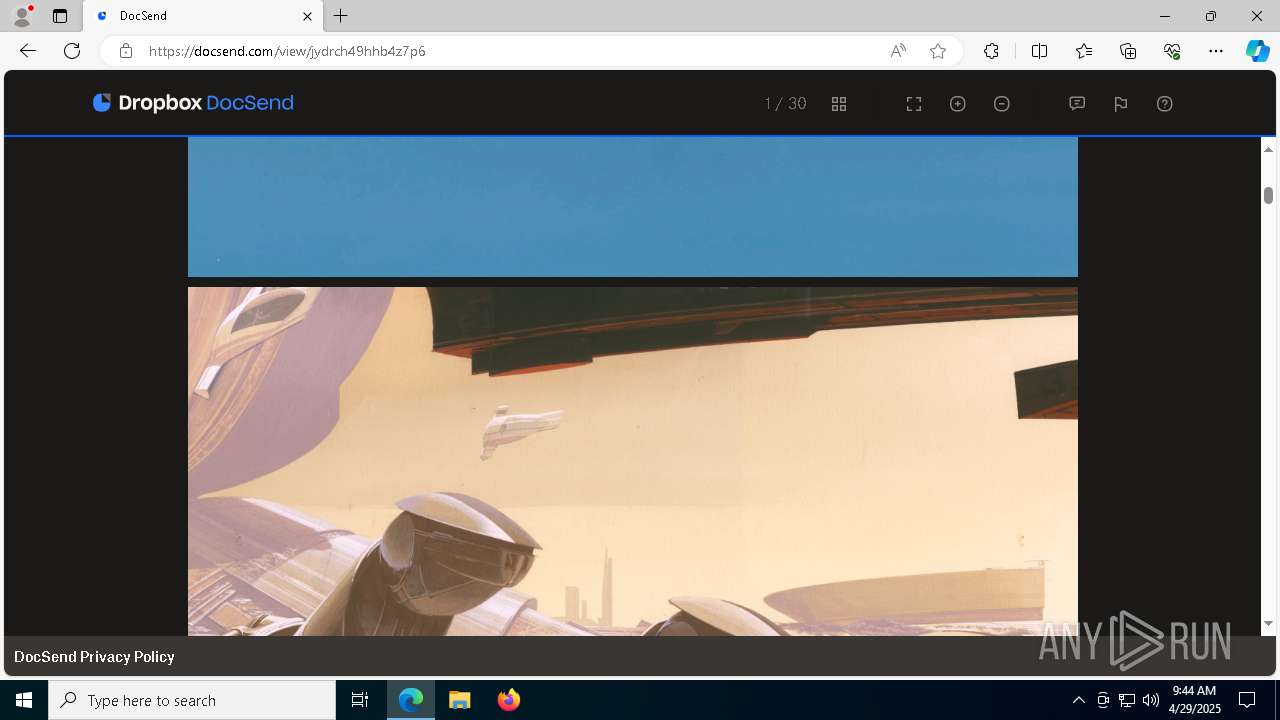This screenshot has width=1280, height=720.
Task: Open the clock showing 9:44 AM
Action: point(1195,700)
